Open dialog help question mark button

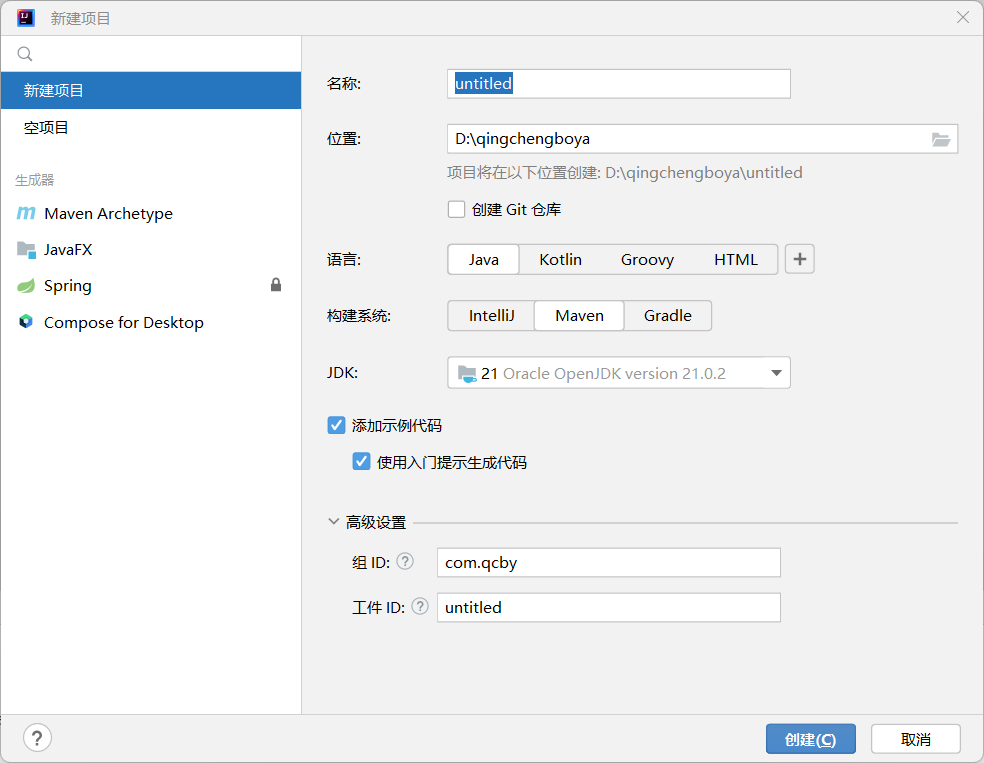37,738
